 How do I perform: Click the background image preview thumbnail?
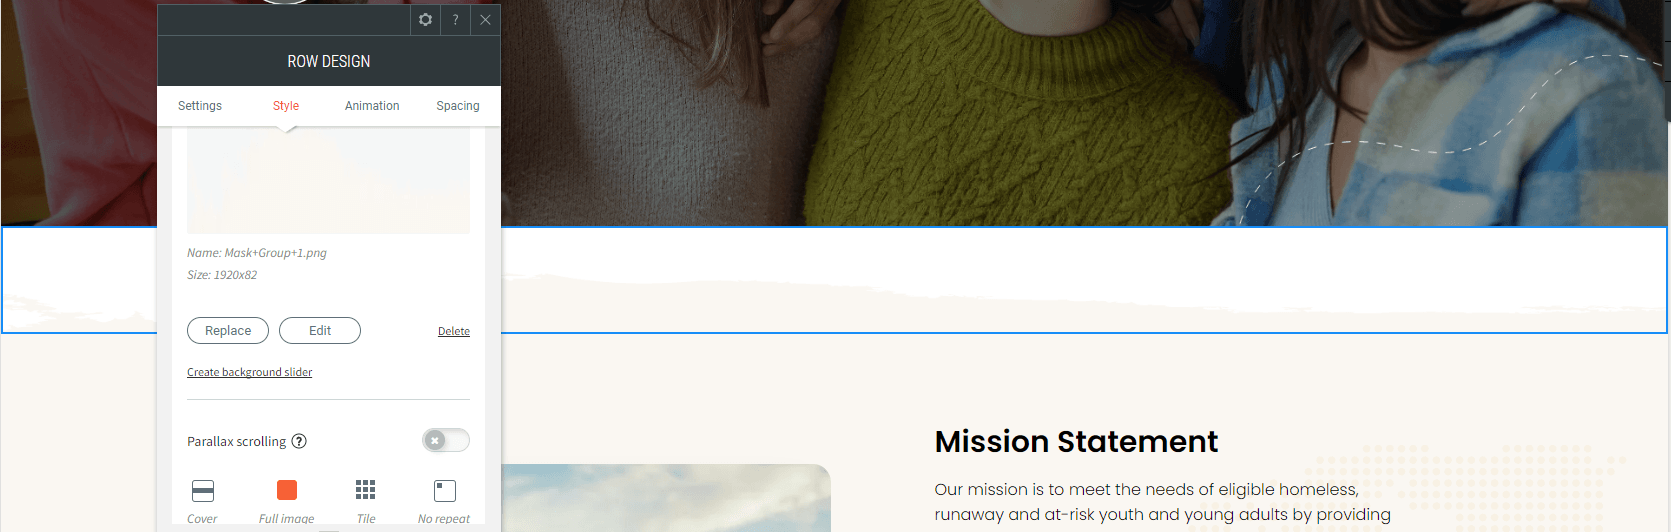(328, 180)
